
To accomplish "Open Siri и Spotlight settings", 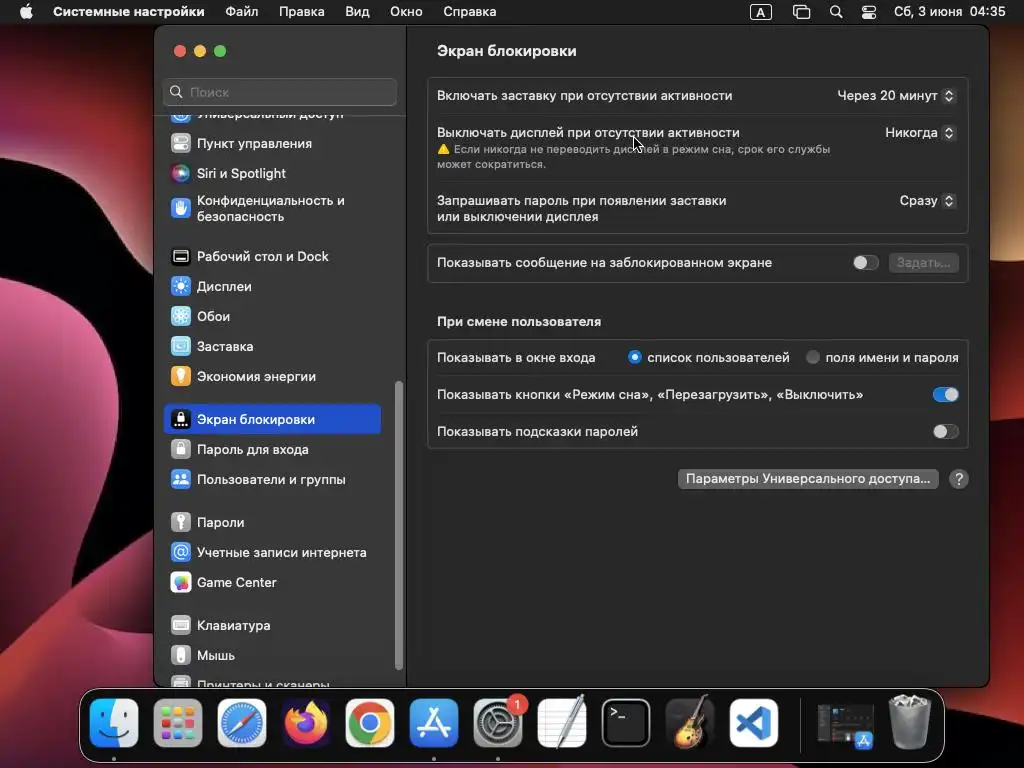I will [x=272, y=173].
